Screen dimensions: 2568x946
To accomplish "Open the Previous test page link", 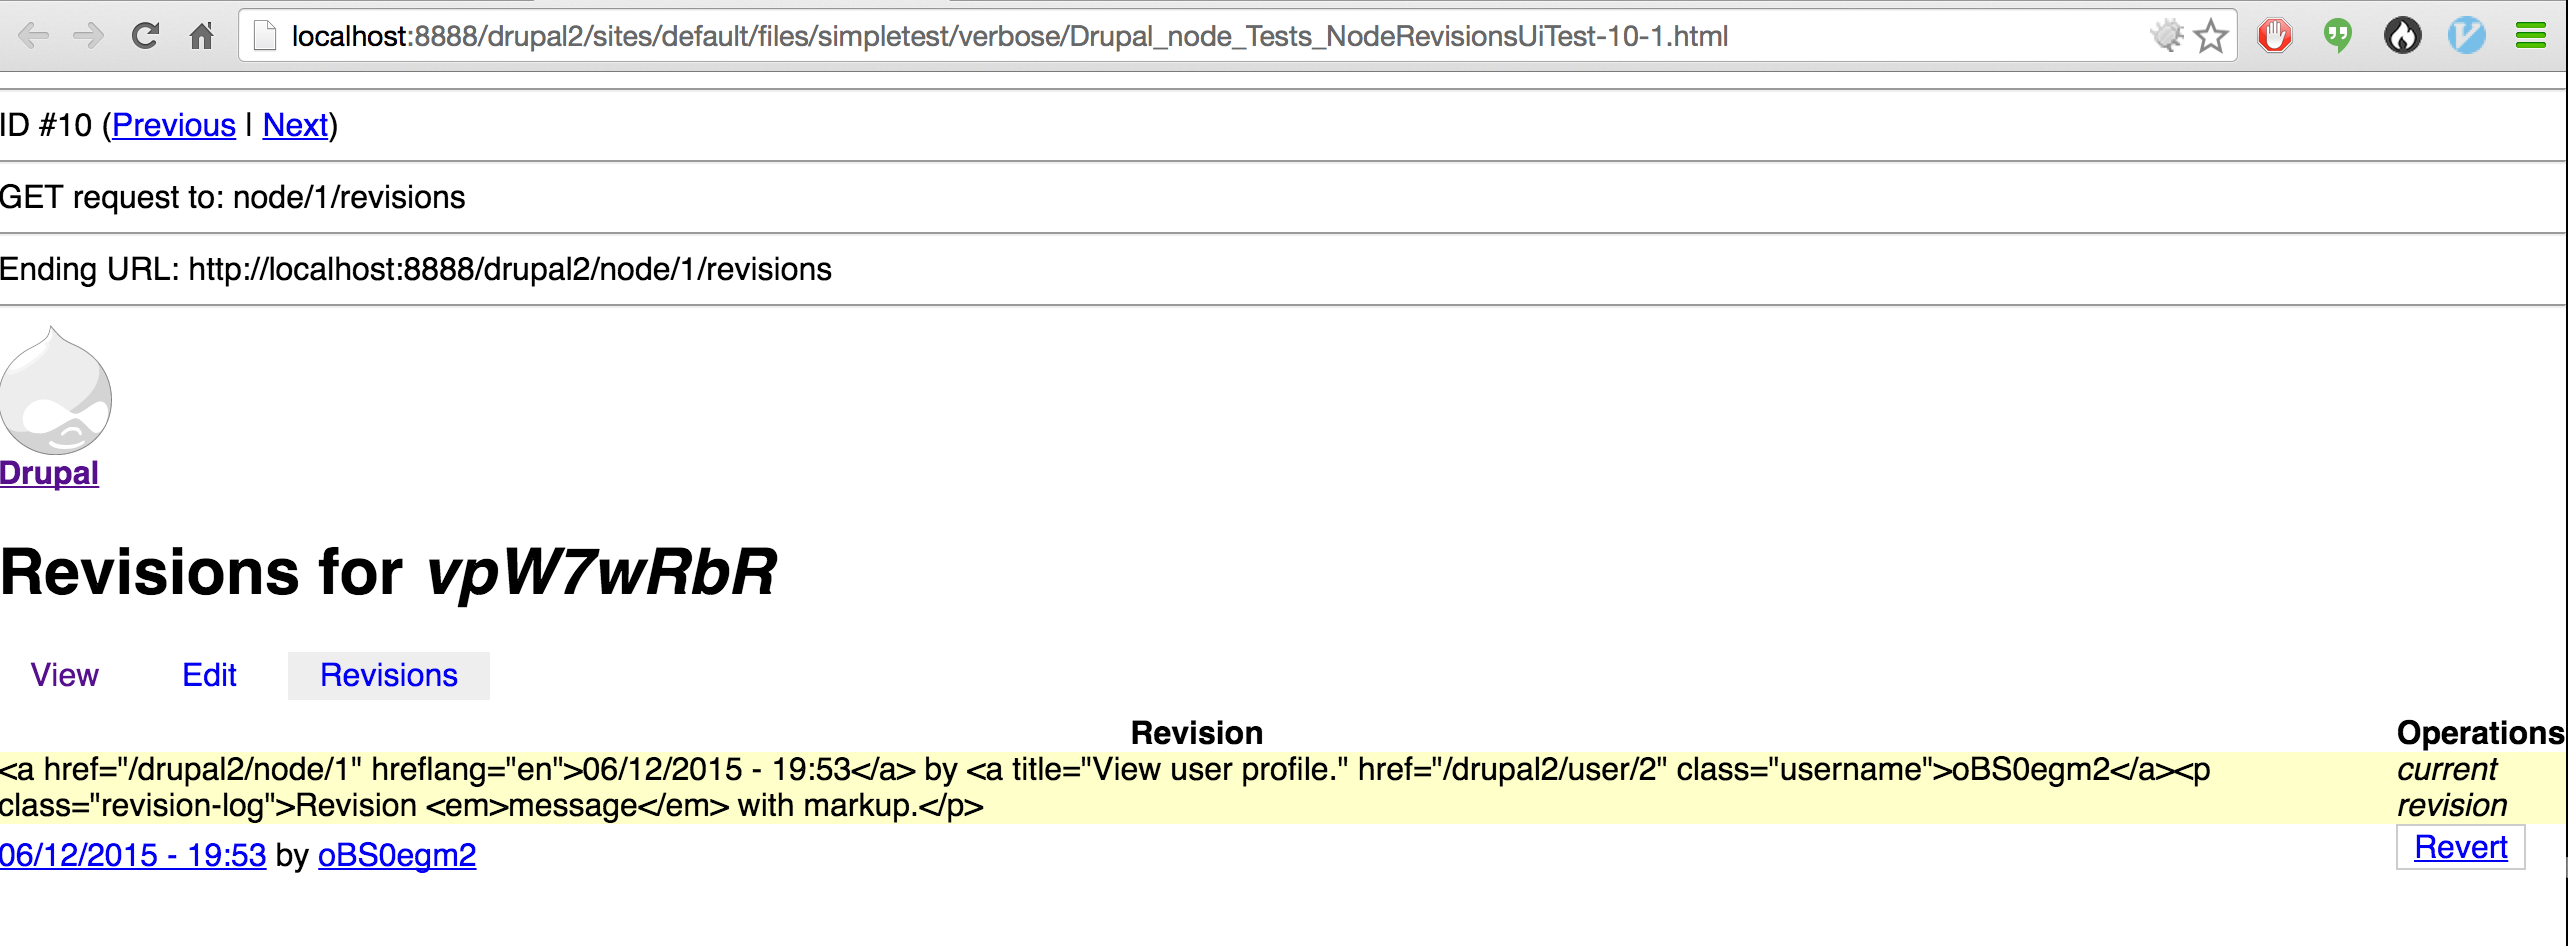I will tap(173, 125).
